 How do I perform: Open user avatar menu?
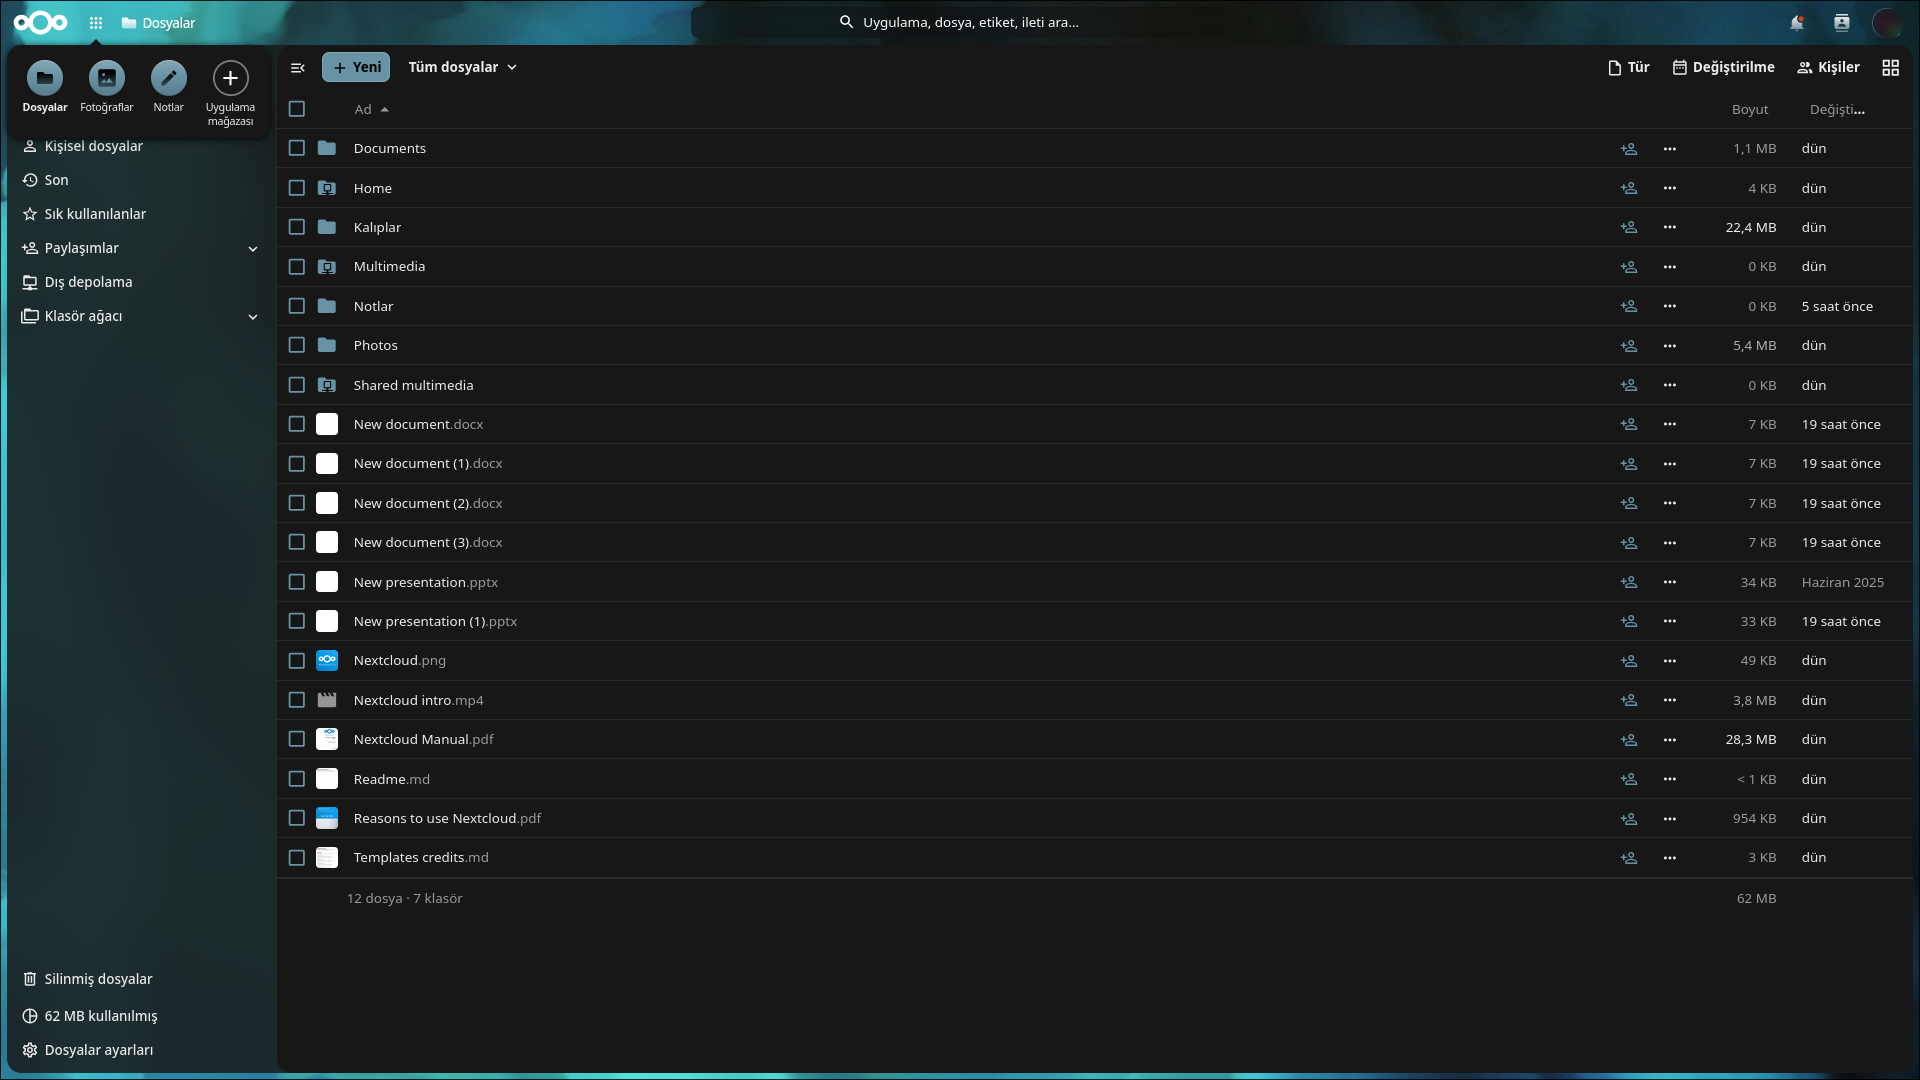pyautogui.click(x=1887, y=22)
